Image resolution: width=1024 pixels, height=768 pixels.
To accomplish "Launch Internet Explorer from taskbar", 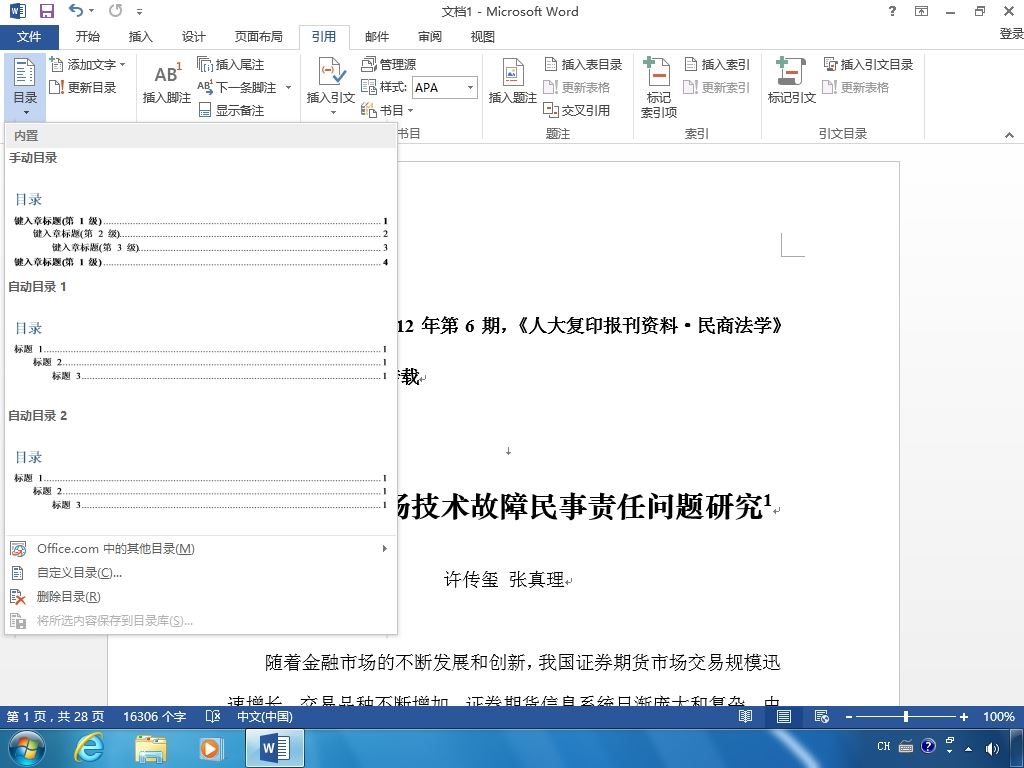I will [x=88, y=748].
